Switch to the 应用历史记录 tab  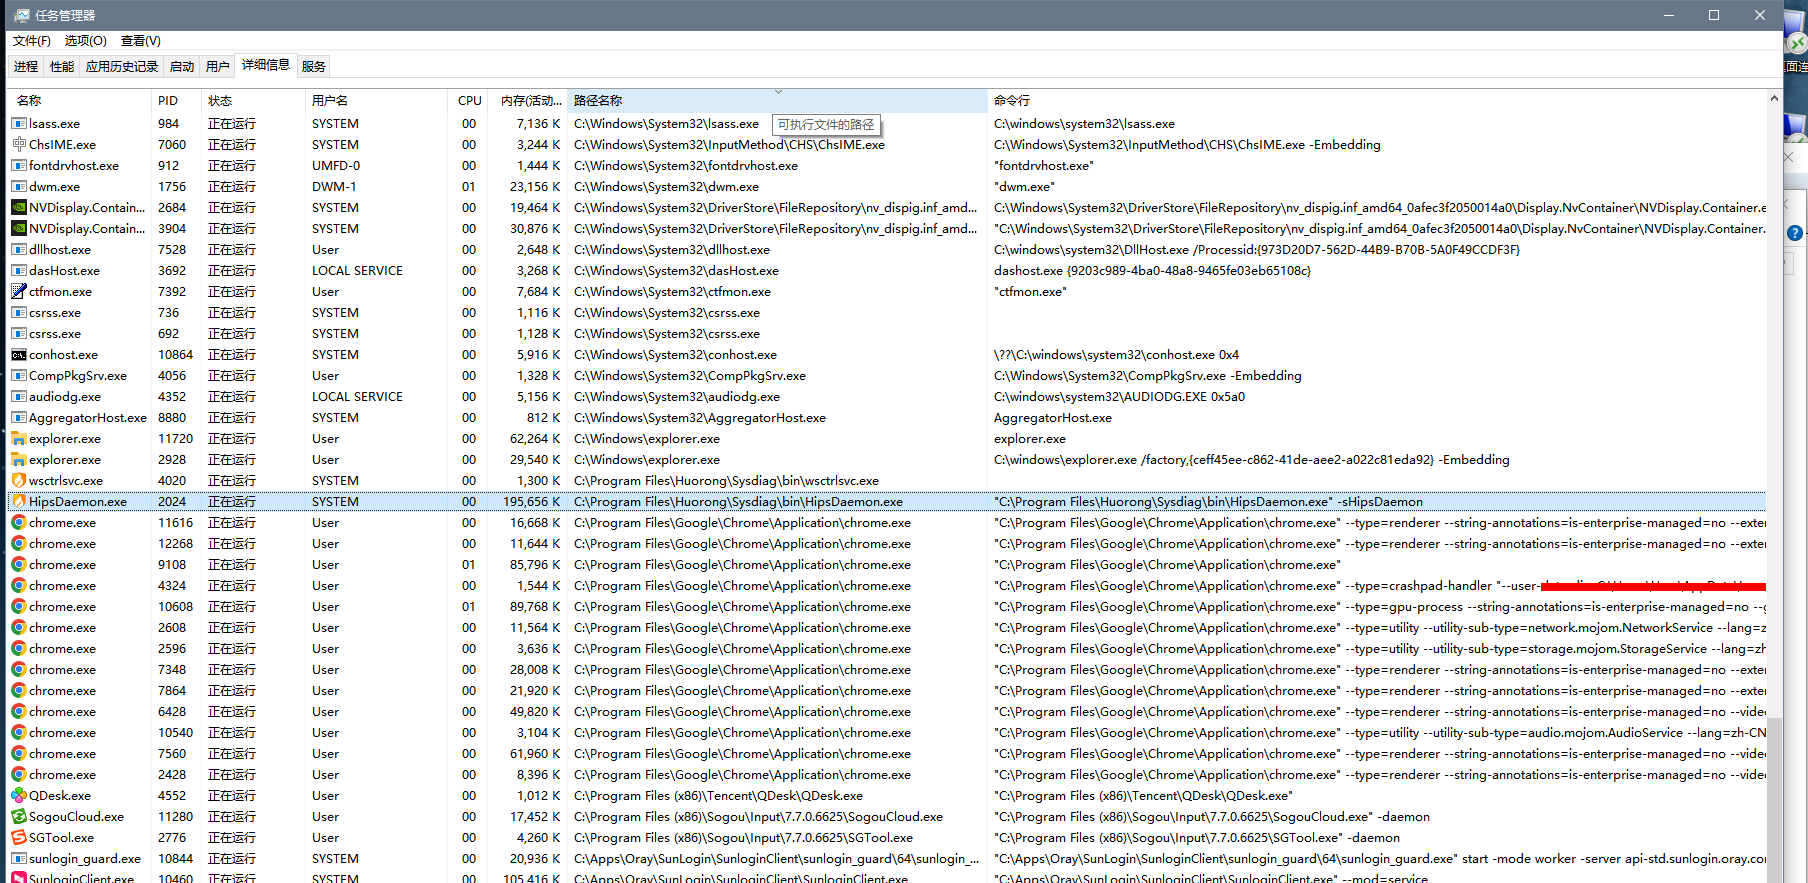[122, 67]
